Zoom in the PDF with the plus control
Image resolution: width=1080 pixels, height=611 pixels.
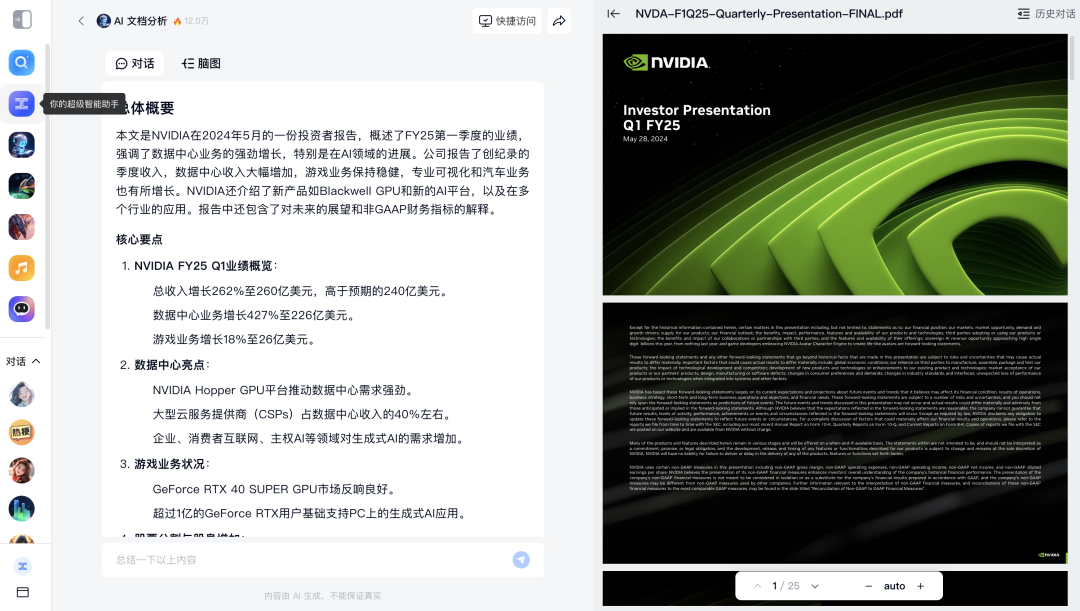(x=920, y=586)
